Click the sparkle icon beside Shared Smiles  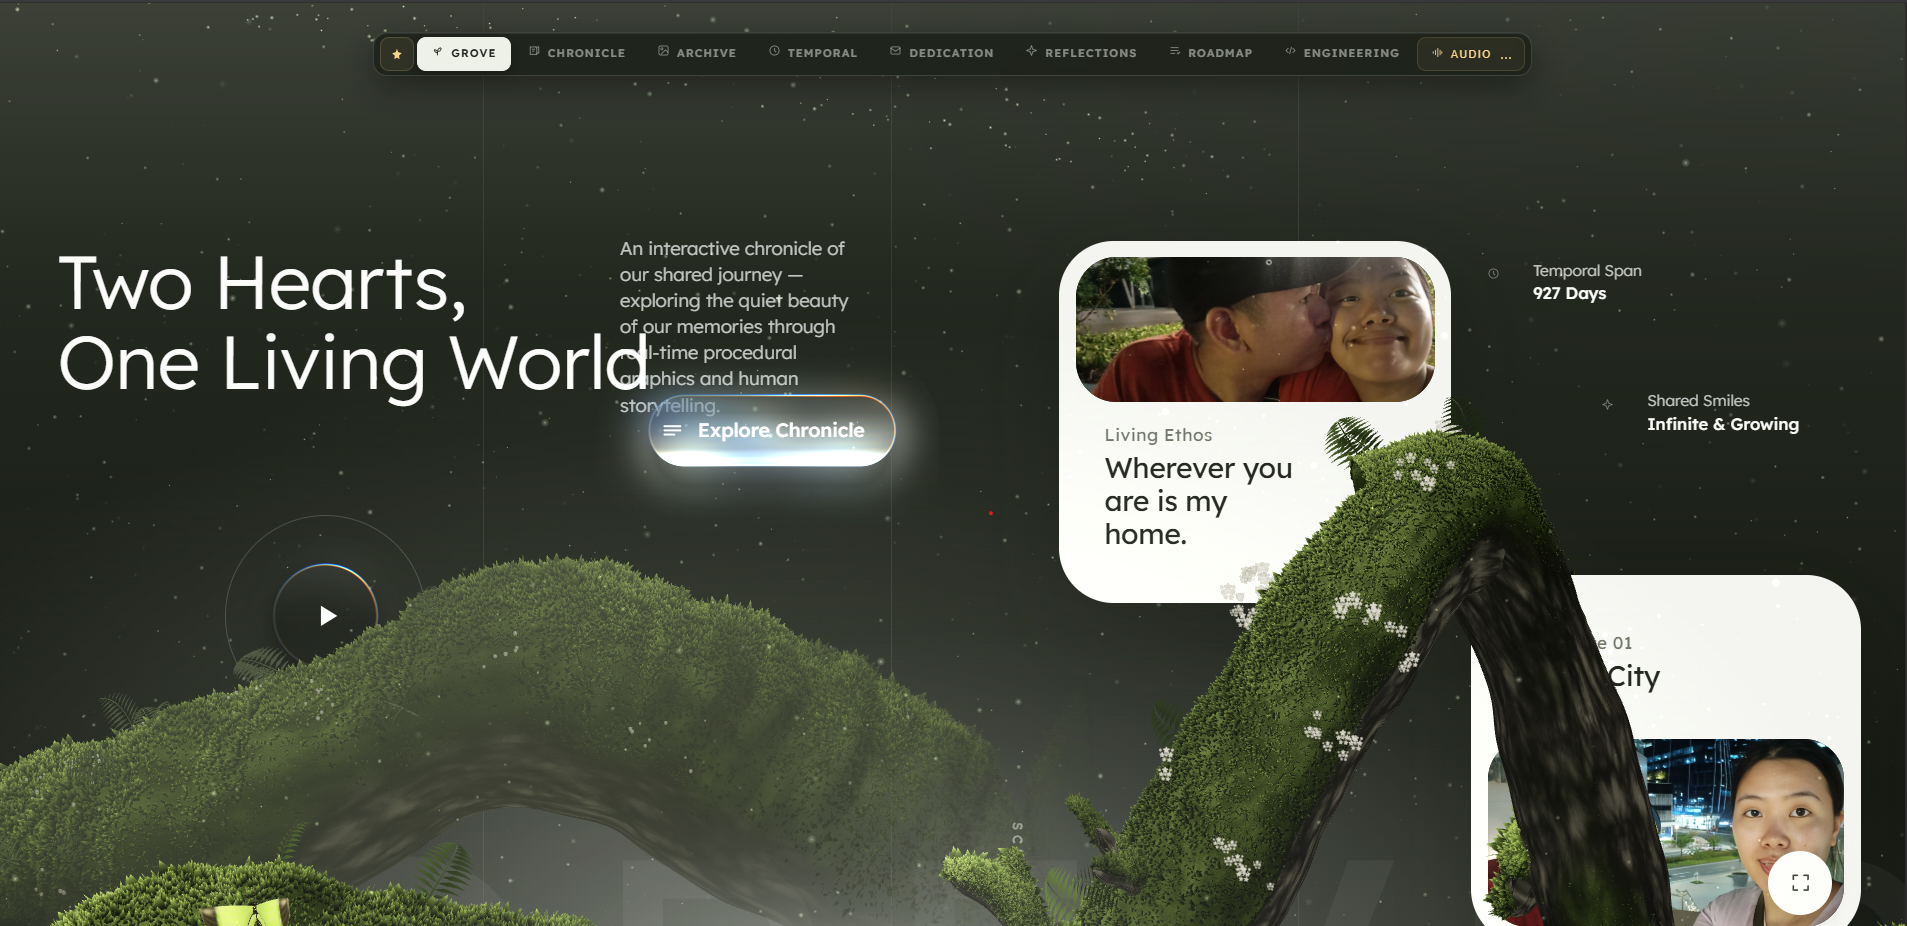(x=1607, y=405)
